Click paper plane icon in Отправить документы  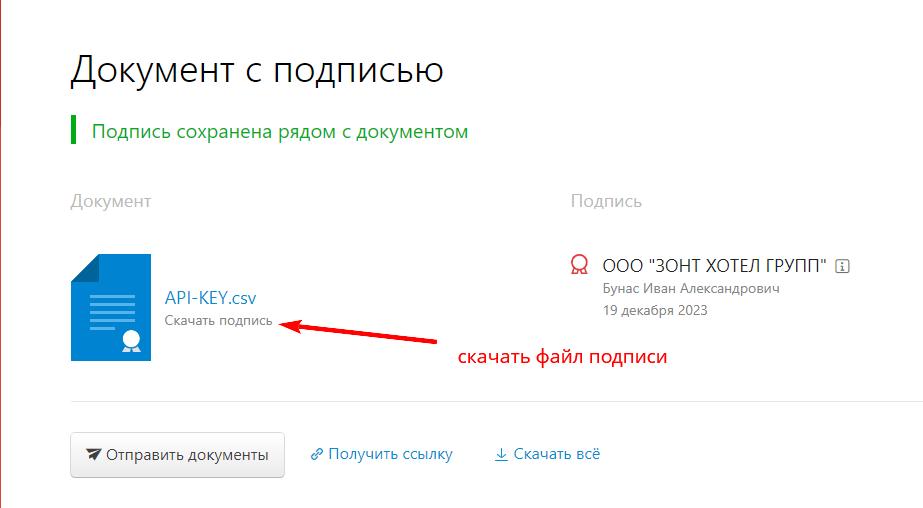coord(94,454)
